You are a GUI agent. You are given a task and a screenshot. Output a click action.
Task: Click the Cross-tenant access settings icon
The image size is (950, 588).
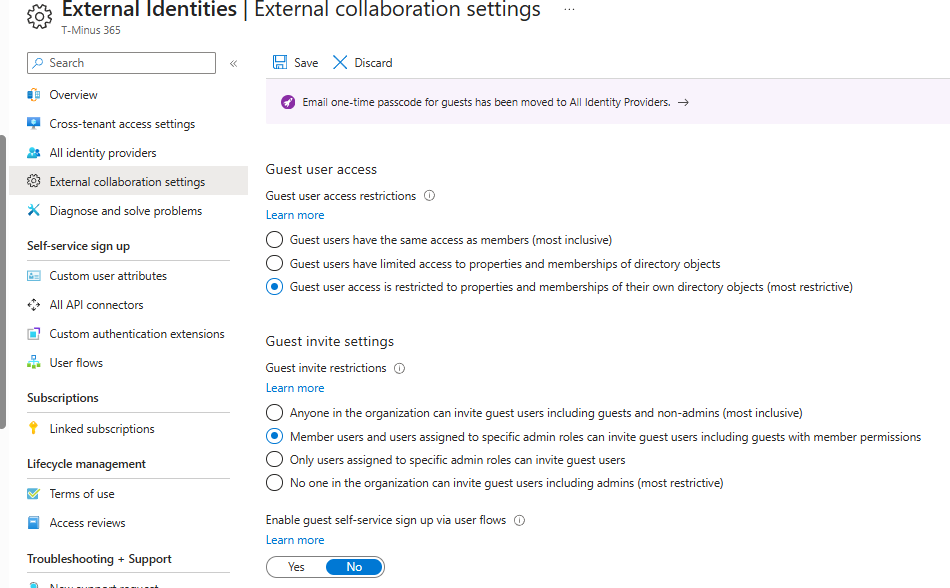click(x=34, y=124)
